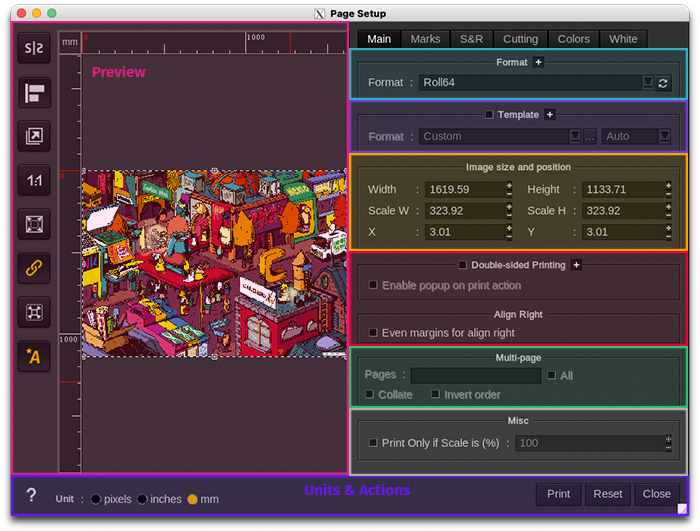Check Print Only if Scale is (%)
The image size is (700, 531).
[x=373, y=443]
